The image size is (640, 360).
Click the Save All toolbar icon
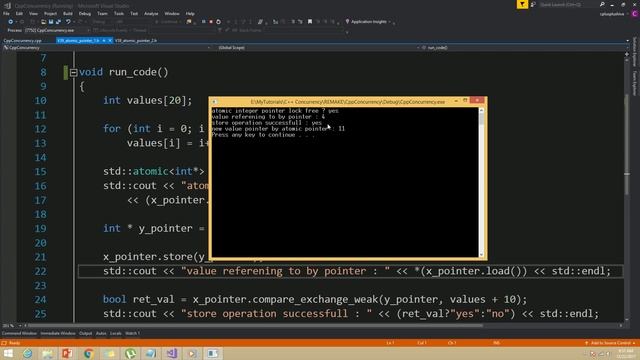click(58, 22)
